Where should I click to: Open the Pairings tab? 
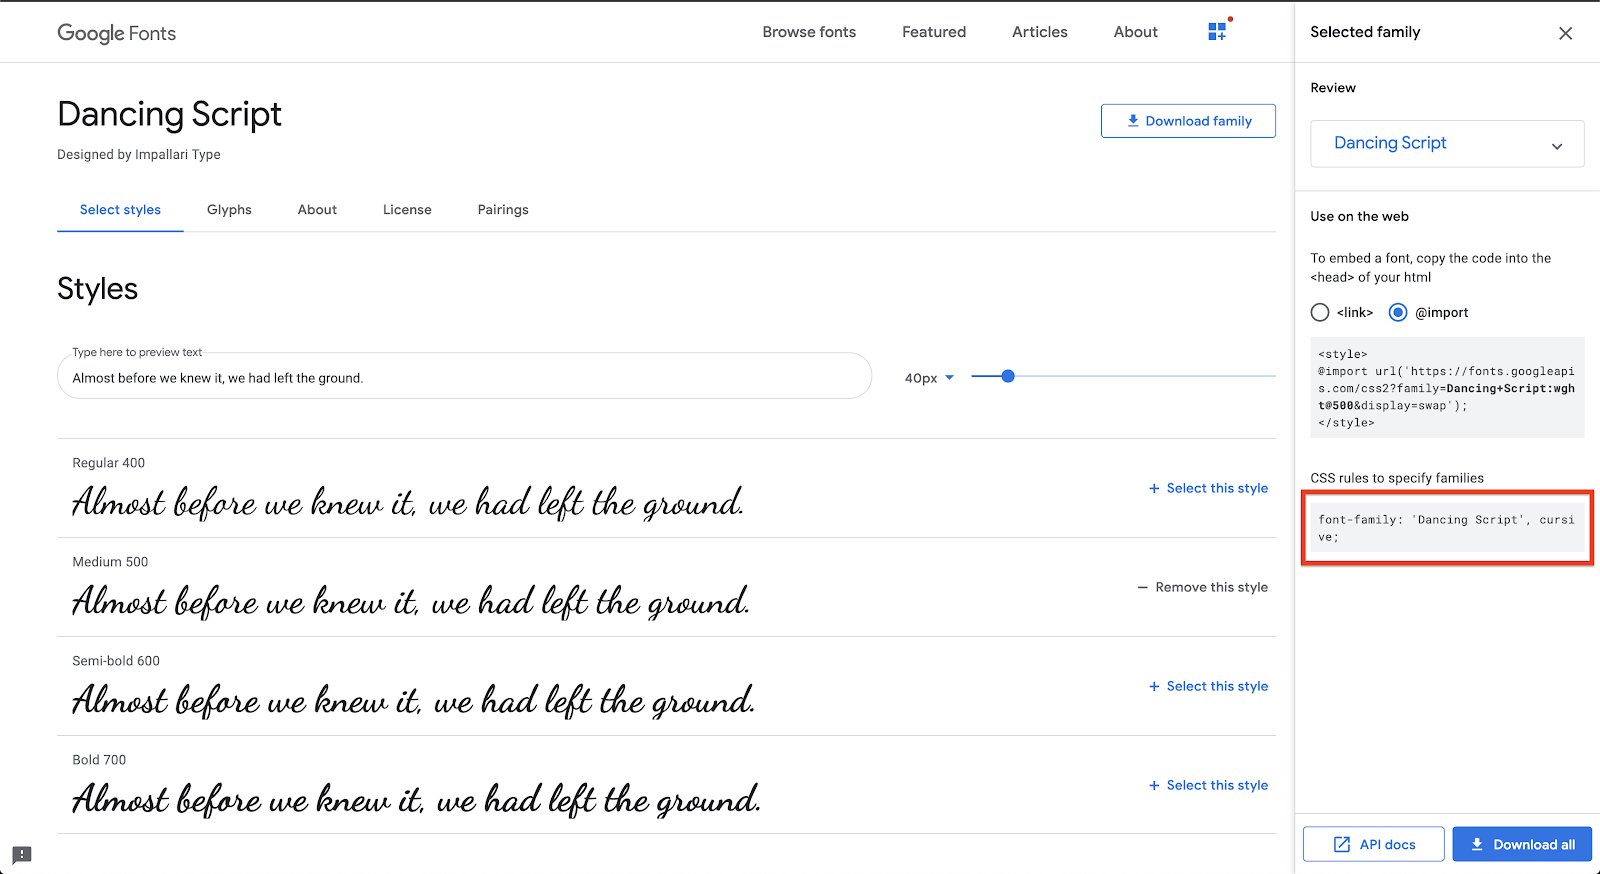click(503, 210)
